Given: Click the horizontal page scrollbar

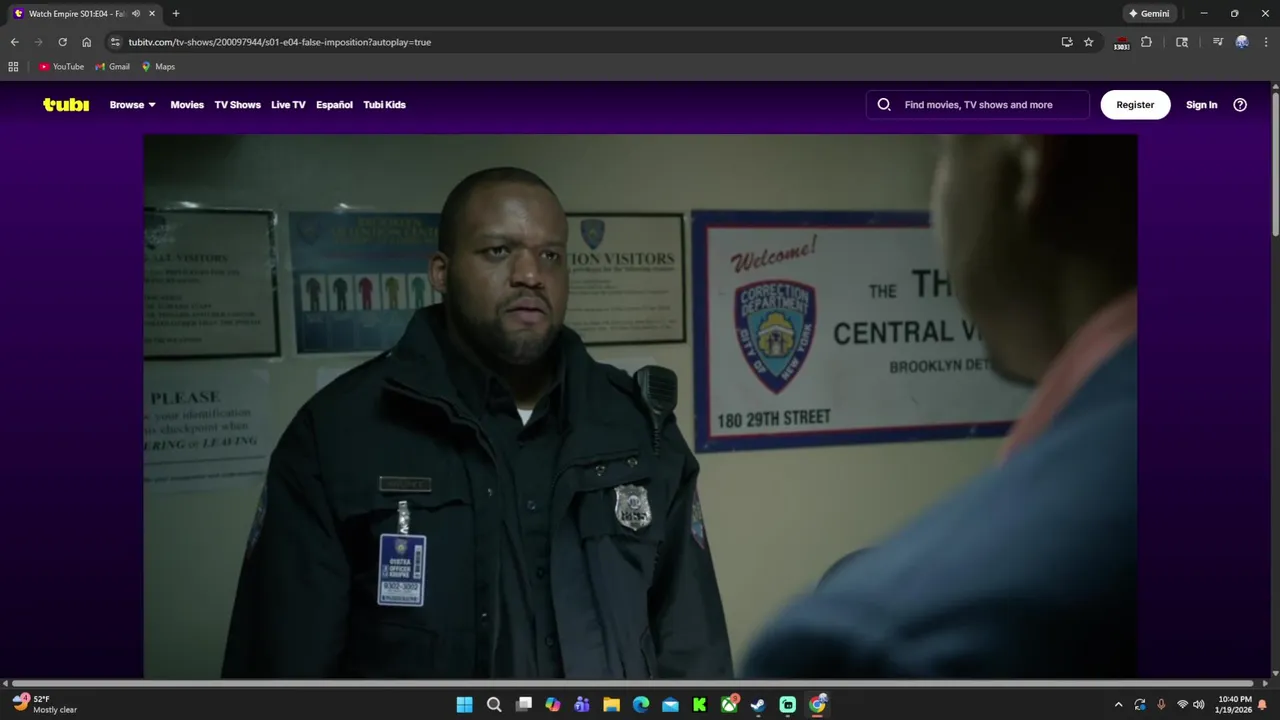Looking at the screenshot, I should pos(634,684).
